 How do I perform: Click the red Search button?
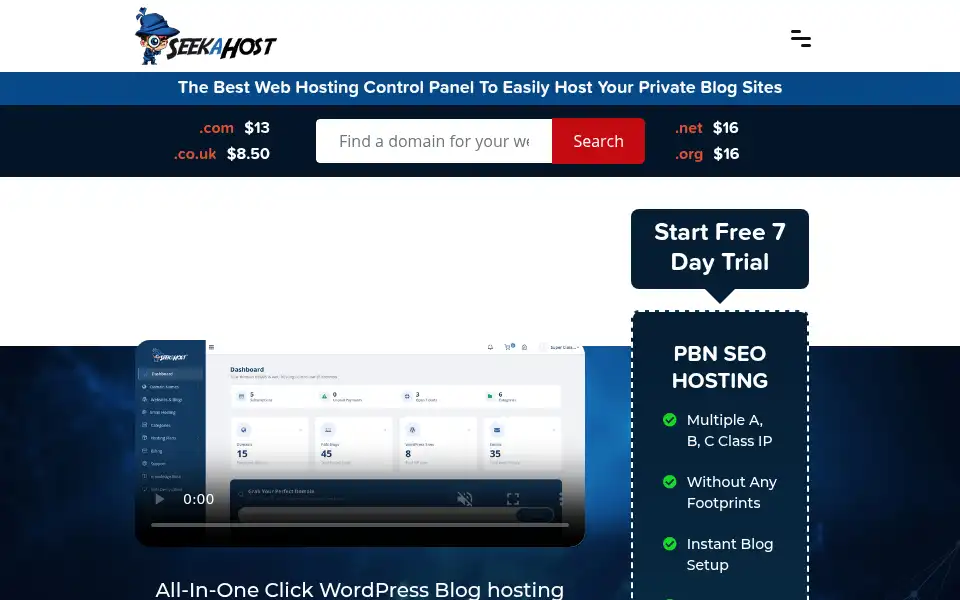[x=598, y=141]
